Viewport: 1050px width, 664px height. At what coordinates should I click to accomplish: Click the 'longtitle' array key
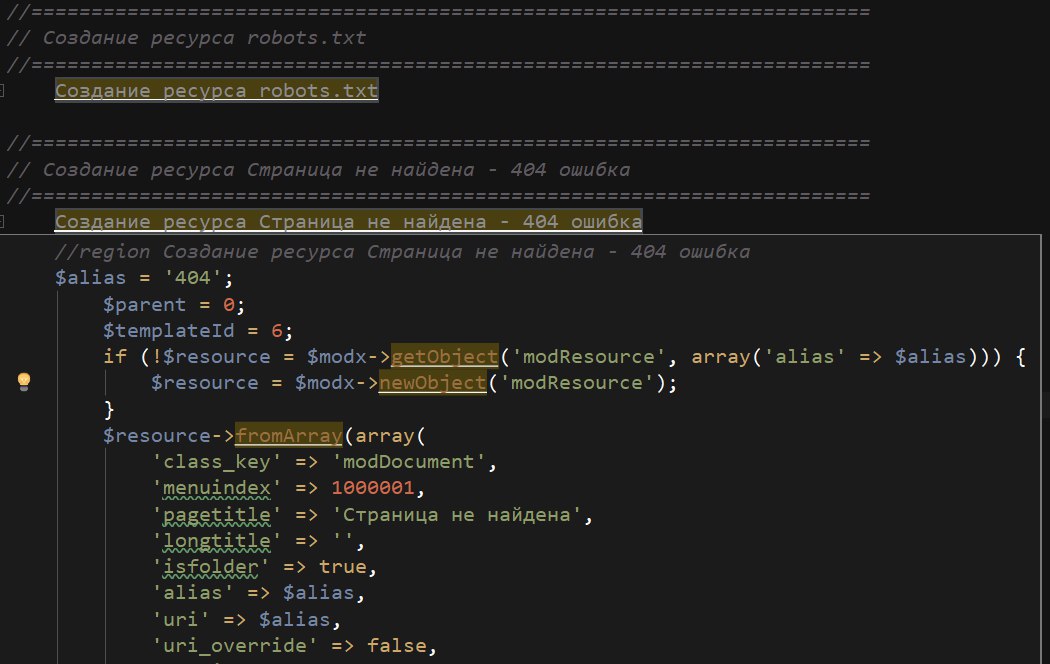pos(216,541)
